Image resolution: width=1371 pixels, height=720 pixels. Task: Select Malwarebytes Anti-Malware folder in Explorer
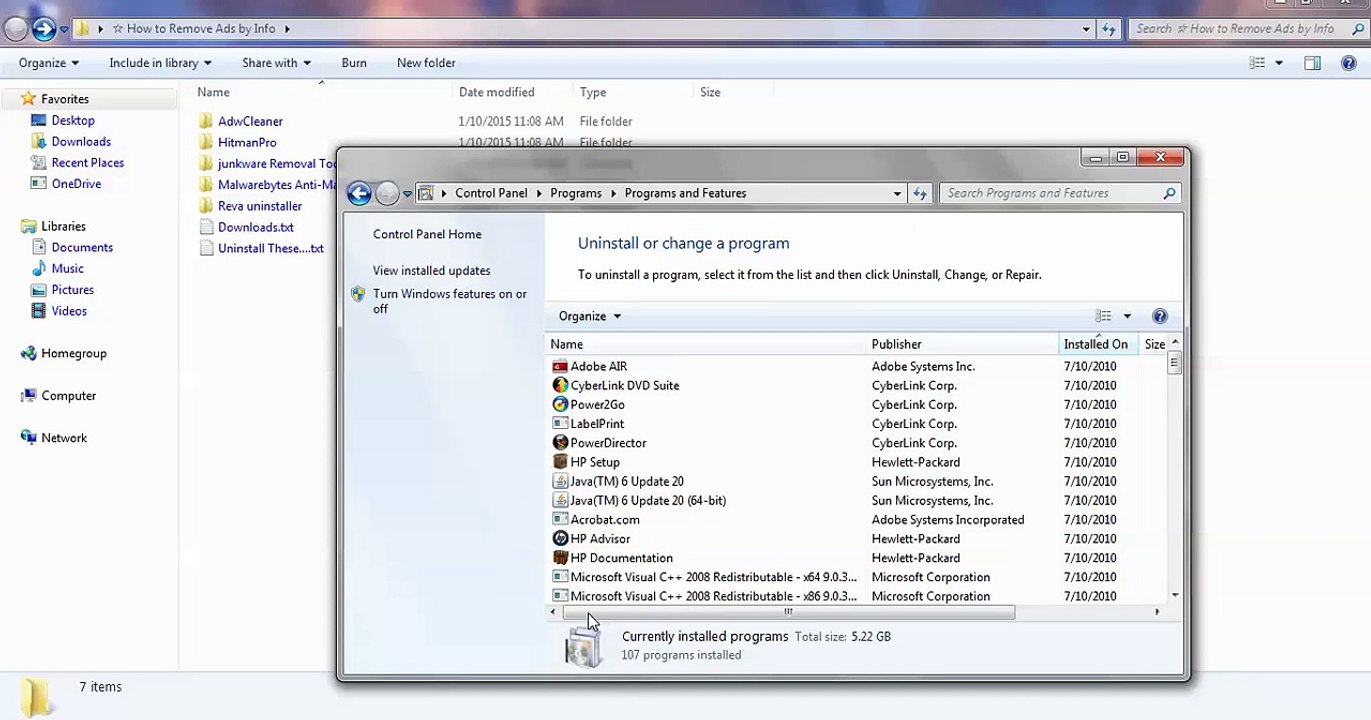click(x=267, y=185)
